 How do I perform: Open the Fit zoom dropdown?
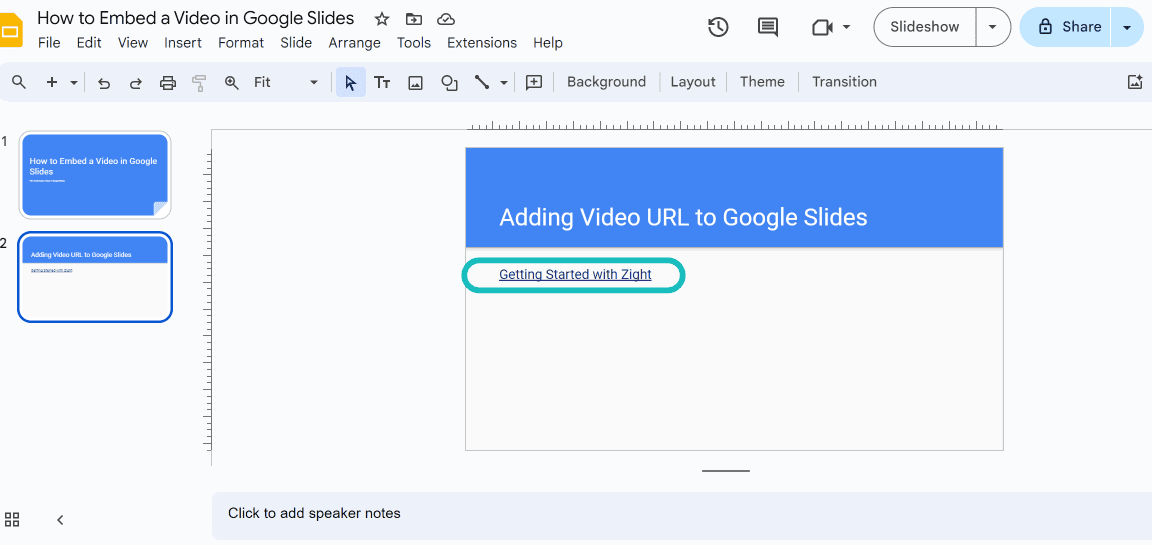pos(285,82)
